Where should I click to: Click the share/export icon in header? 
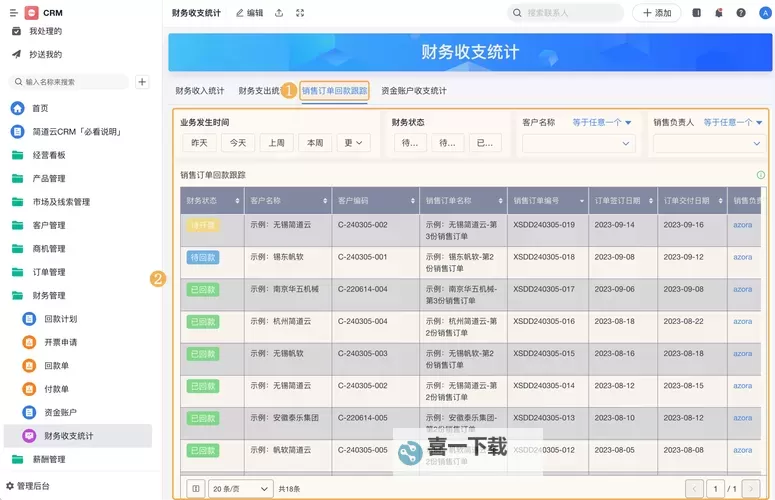tap(279, 13)
